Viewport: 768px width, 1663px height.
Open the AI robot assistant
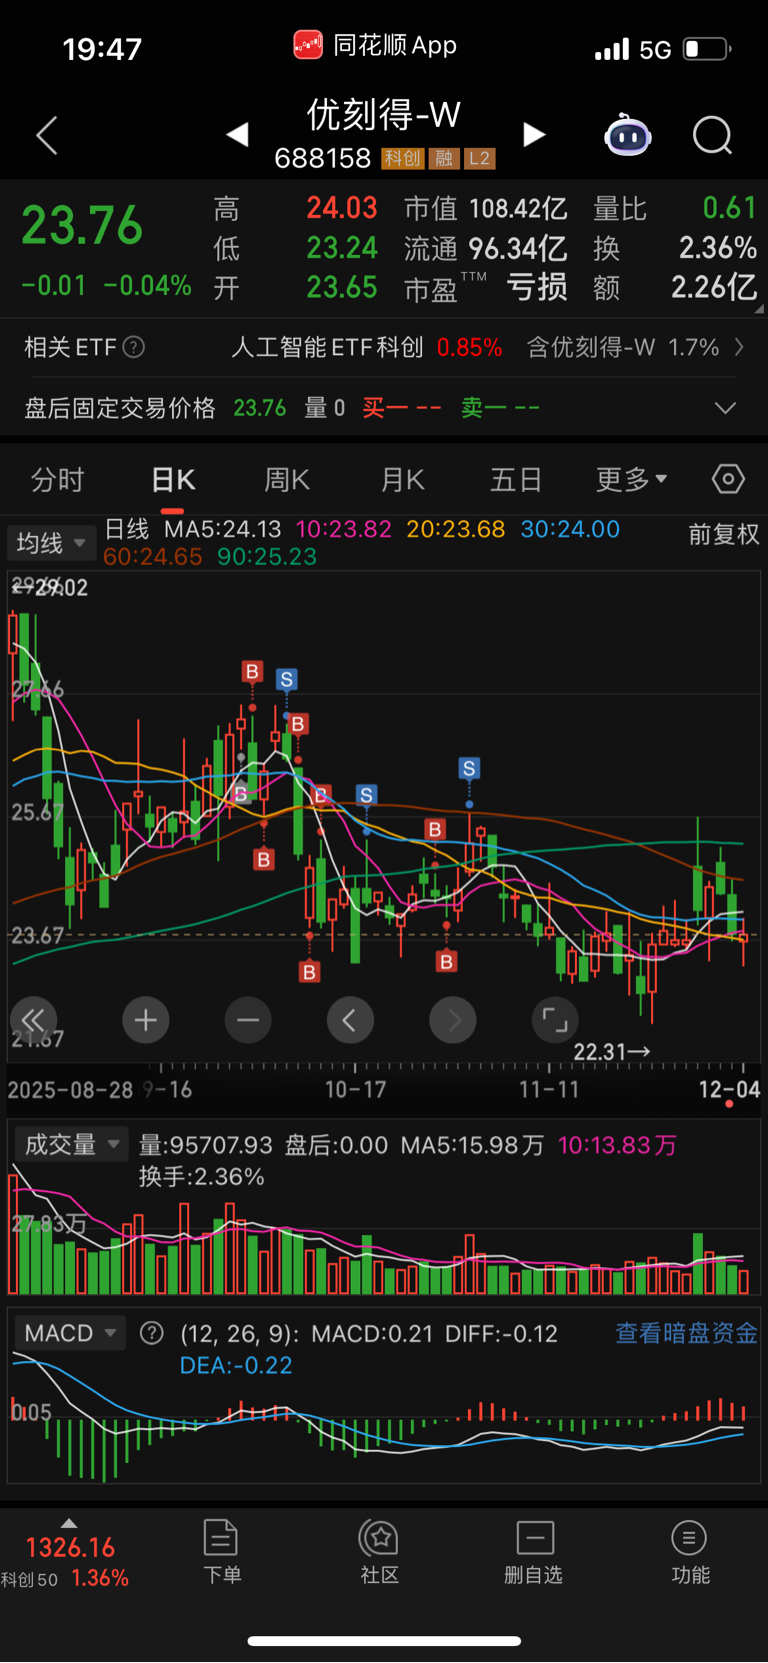click(628, 135)
